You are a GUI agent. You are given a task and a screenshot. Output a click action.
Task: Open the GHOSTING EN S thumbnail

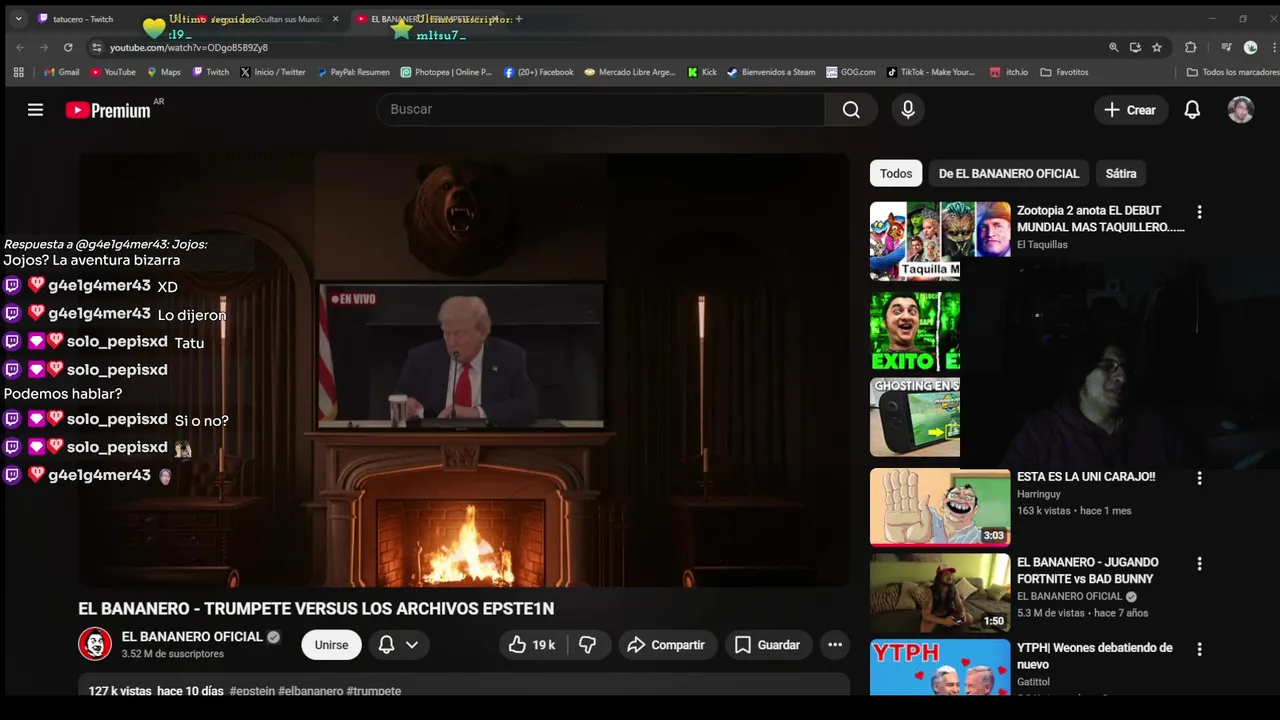click(915, 417)
